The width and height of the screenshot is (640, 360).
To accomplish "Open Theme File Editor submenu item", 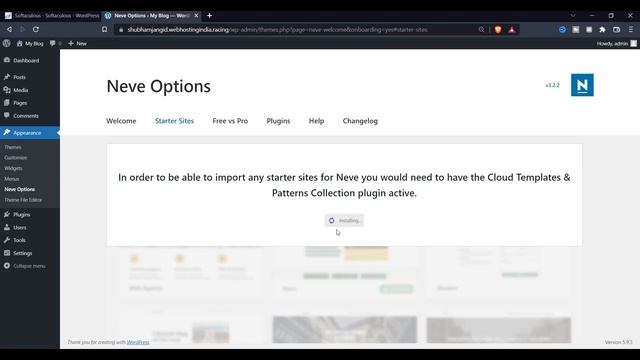I will tap(23, 200).
